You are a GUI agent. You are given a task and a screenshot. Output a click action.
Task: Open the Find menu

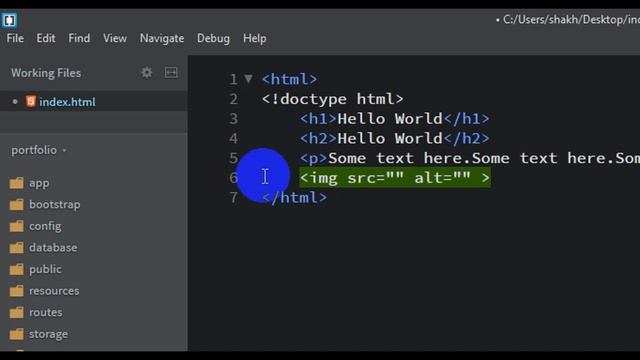[79, 38]
